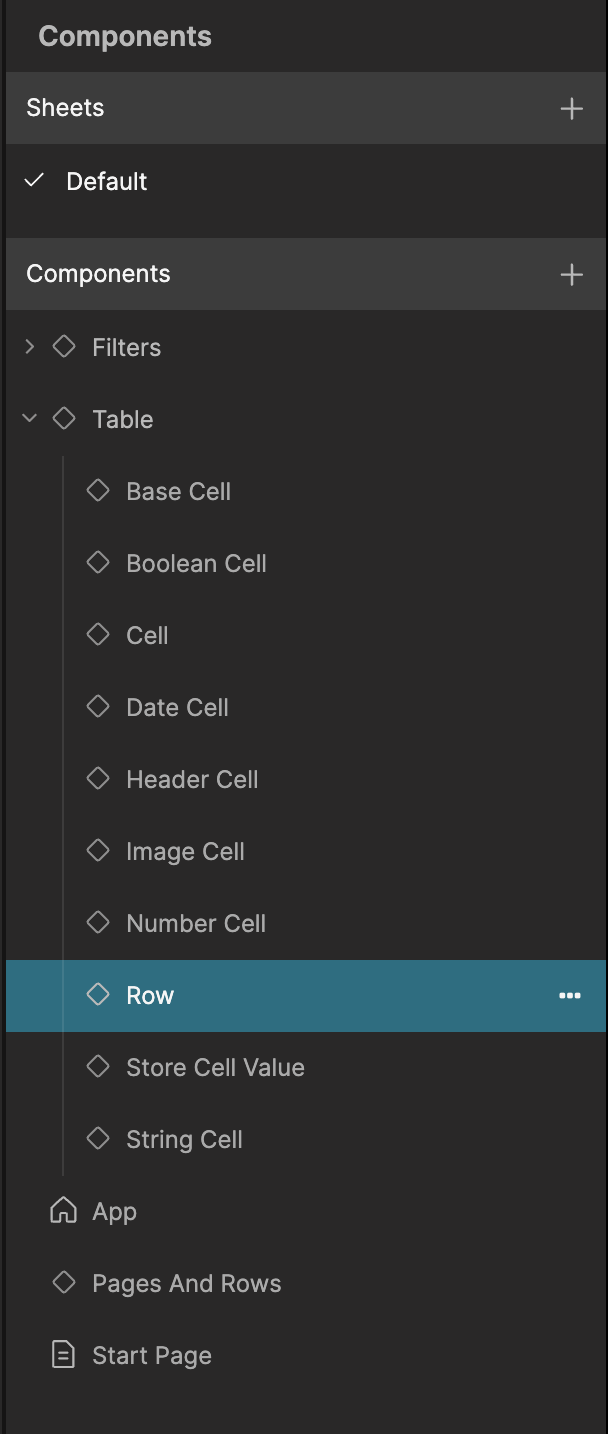Add a new component with plus icon
Image resolution: width=608 pixels, height=1434 pixels.
pyautogui.click(x=571, y=274)
